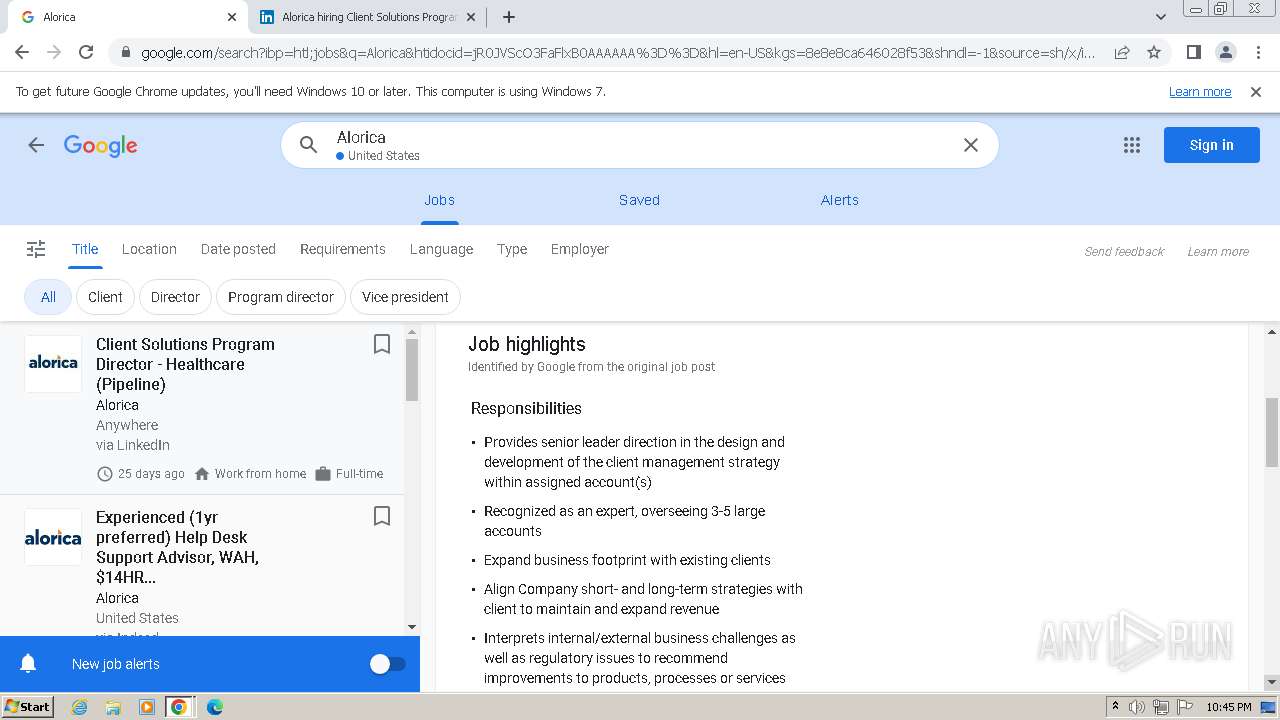Bookmark the Client Solutions Program Director job
This screenshot has height=720, width=1280.
click(x=381, y=344)
